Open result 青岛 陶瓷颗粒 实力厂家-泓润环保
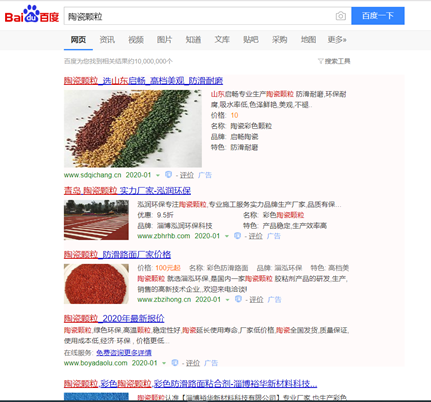Viewport: 431px width, 402px height. pyautogui.click(x=127, y=190)
